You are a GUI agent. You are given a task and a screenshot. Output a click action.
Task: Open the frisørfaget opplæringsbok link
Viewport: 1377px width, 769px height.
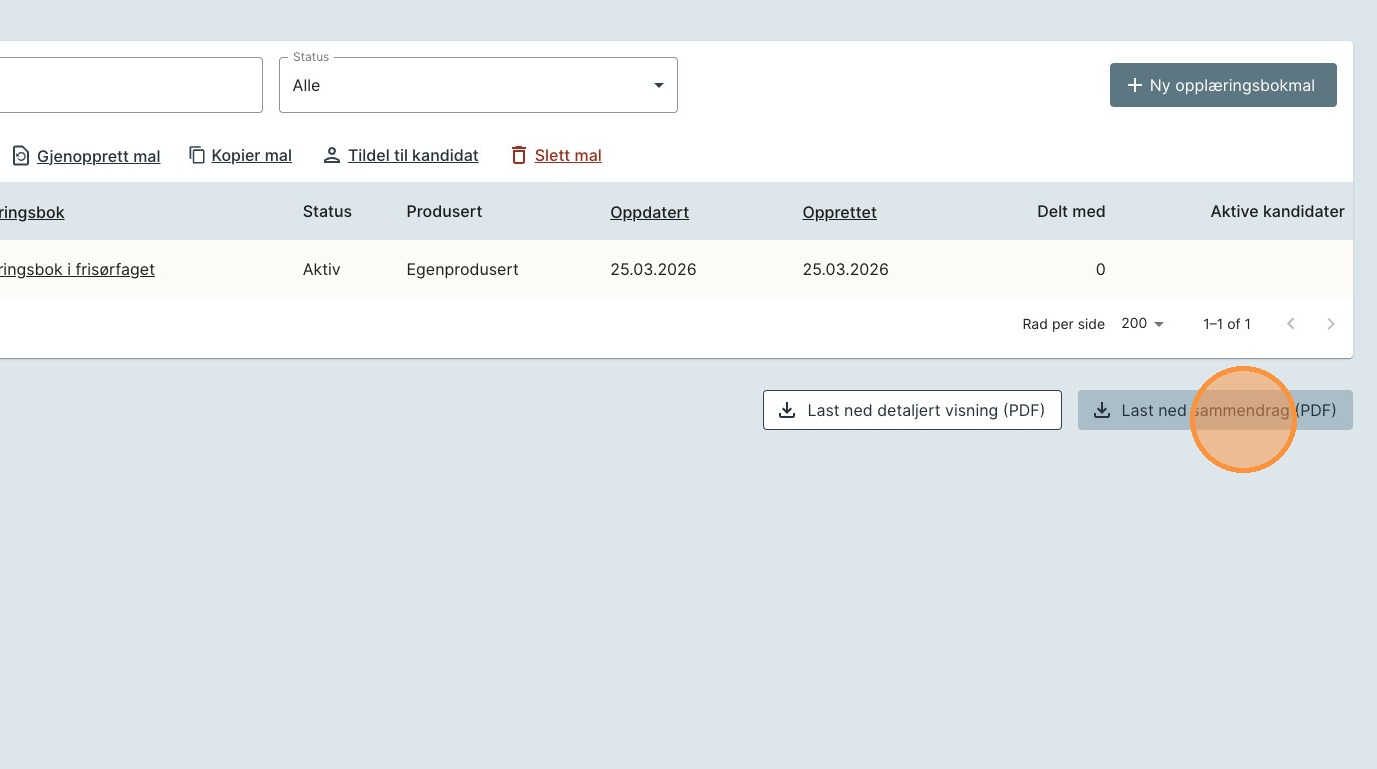click(x=77, y=269)
